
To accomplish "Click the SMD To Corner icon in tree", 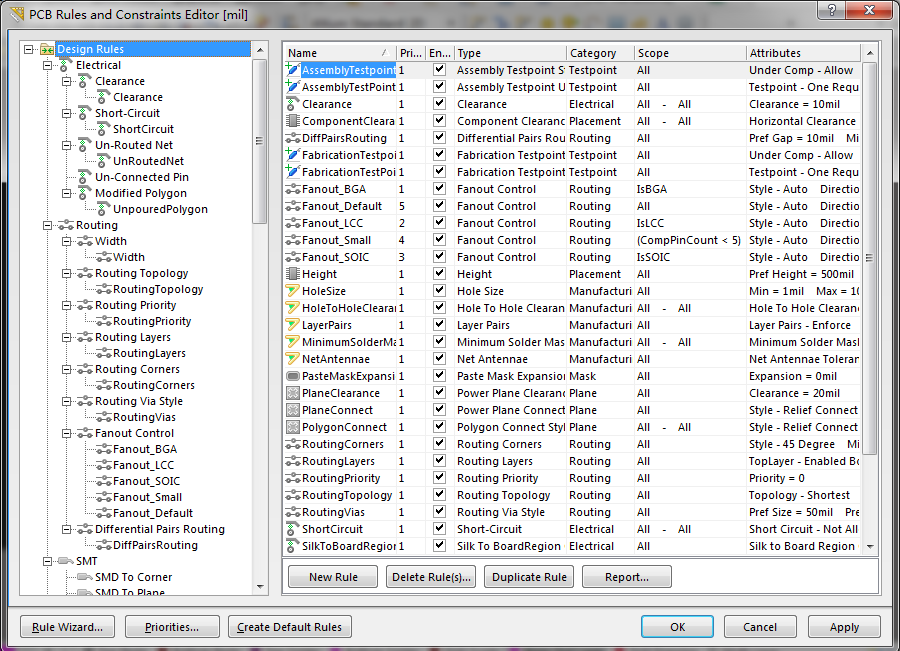I will pos(84,577).
